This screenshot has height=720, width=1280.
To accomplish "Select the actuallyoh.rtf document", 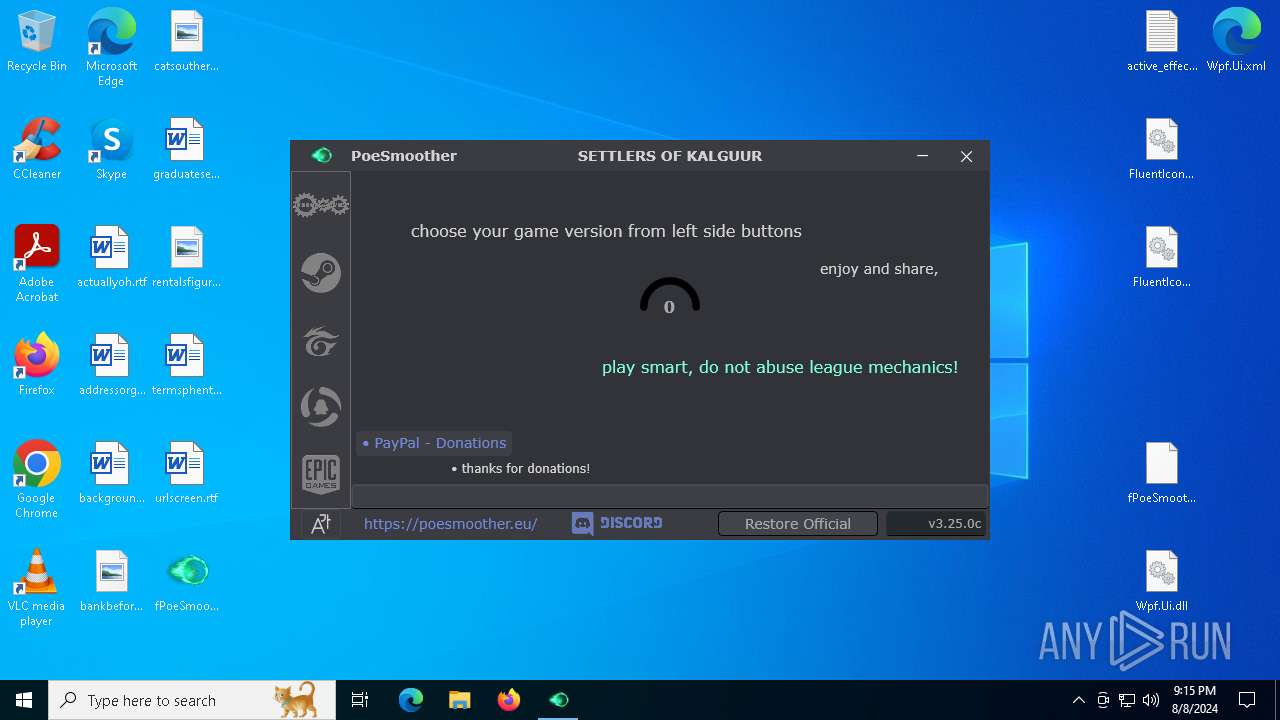I will point(111,258).
